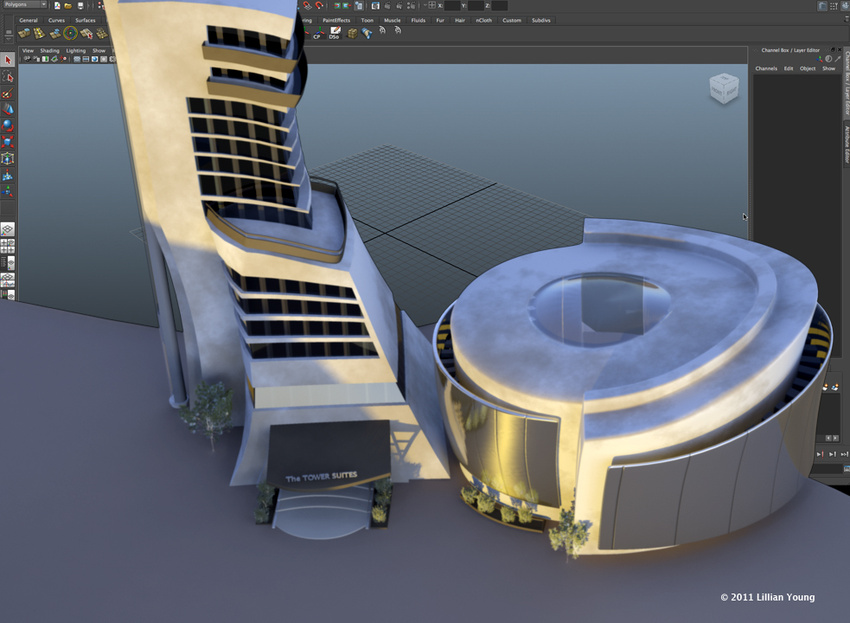Click the Open Scene folder icon

click(68, 6)
